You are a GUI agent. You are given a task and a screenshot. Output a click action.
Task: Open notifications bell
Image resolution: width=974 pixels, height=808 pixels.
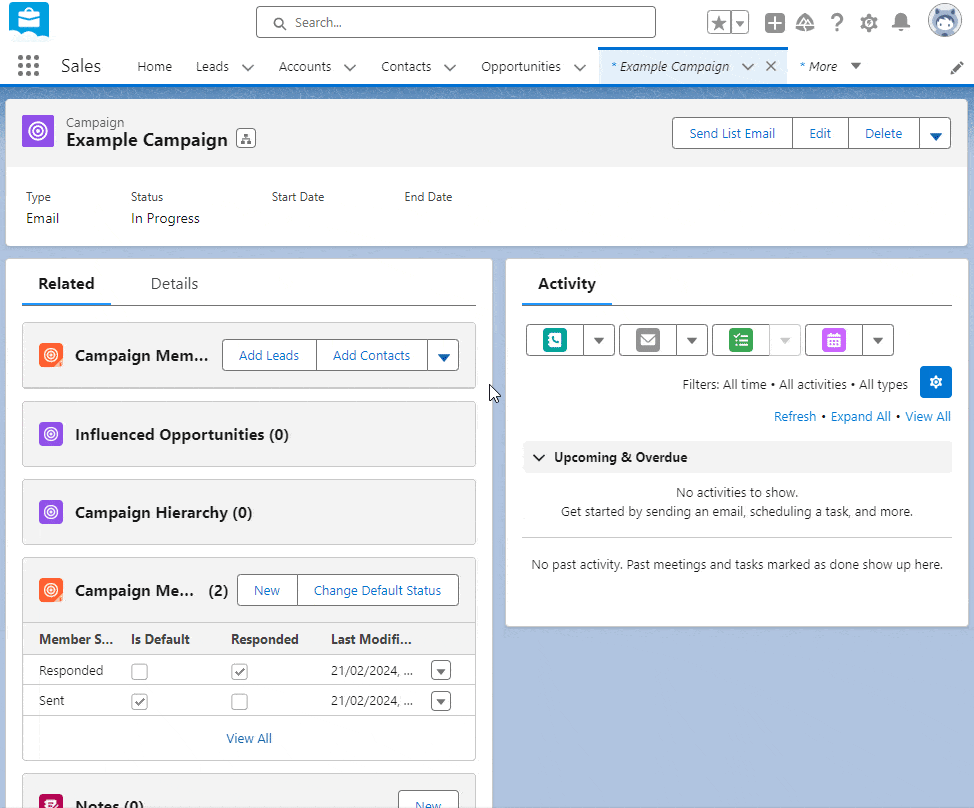tap(901, 23)
